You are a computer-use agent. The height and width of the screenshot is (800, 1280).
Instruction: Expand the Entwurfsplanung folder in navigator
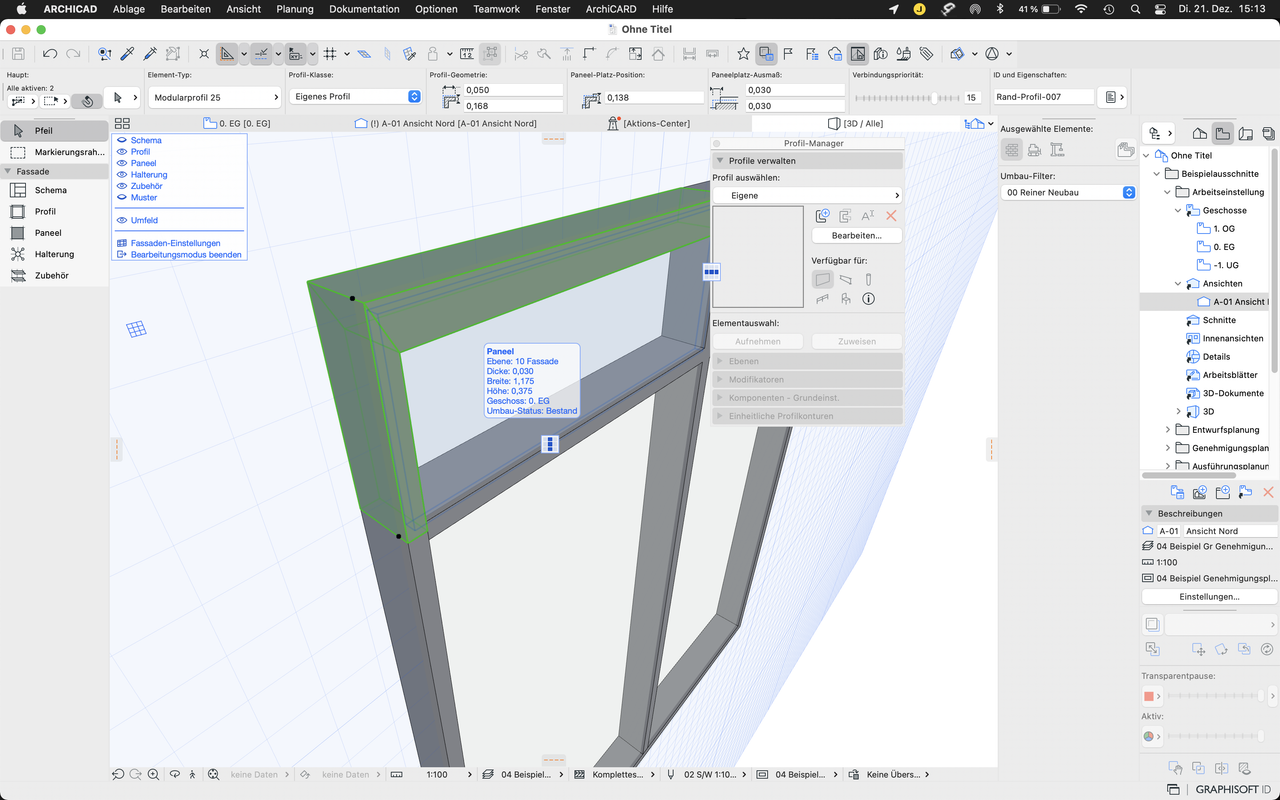pos(1168,430)
